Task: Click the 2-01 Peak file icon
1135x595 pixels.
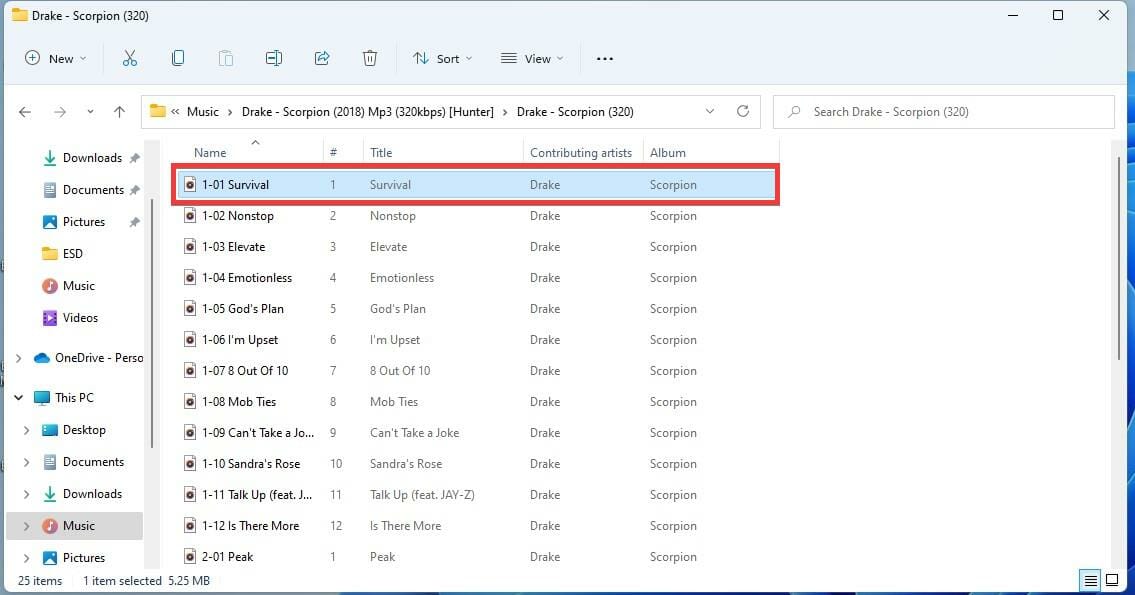Action: click(x=190, y=557)
